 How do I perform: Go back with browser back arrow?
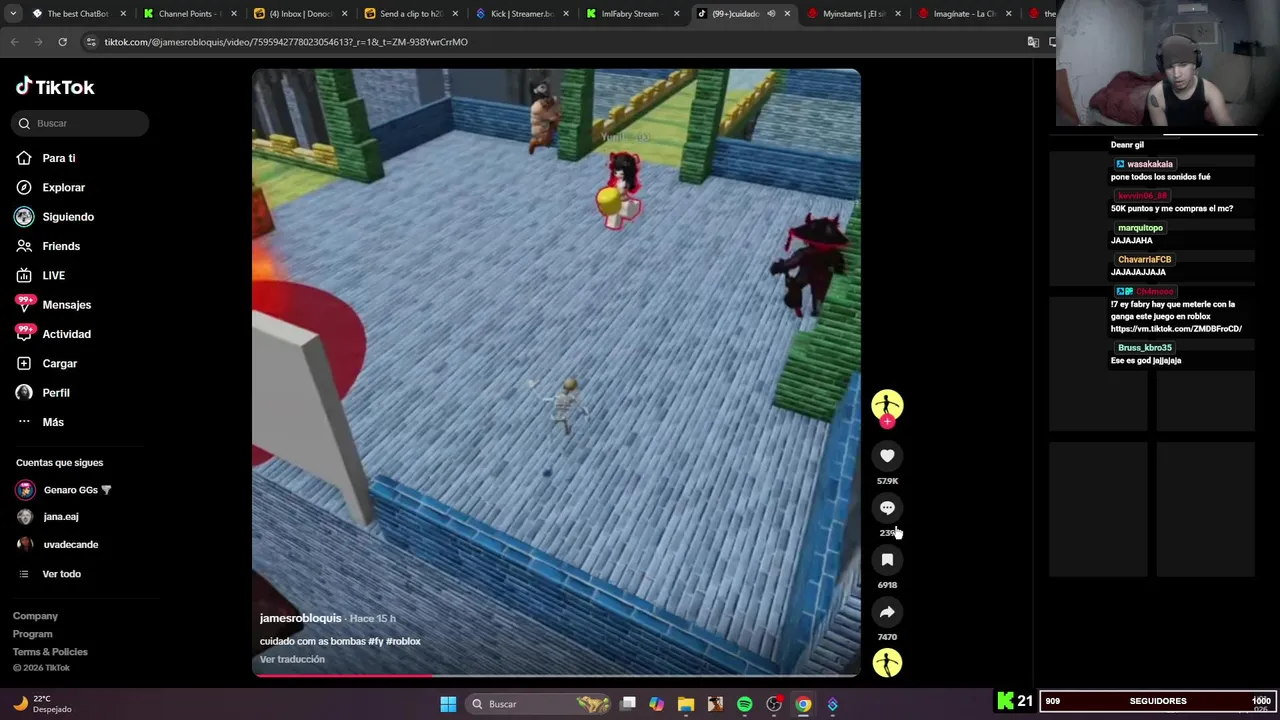(14, 42)
